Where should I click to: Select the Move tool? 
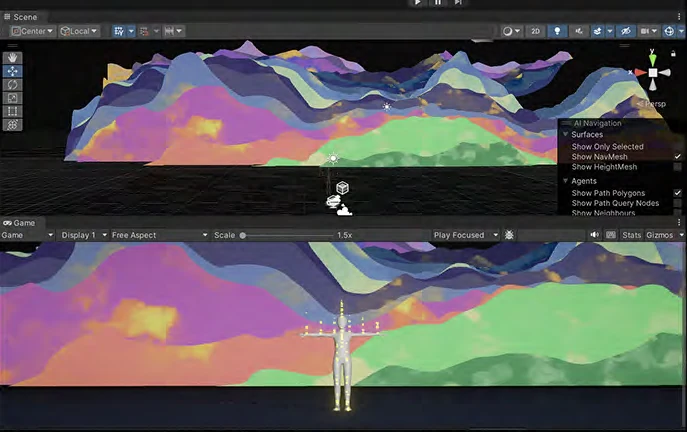[12, 71]
